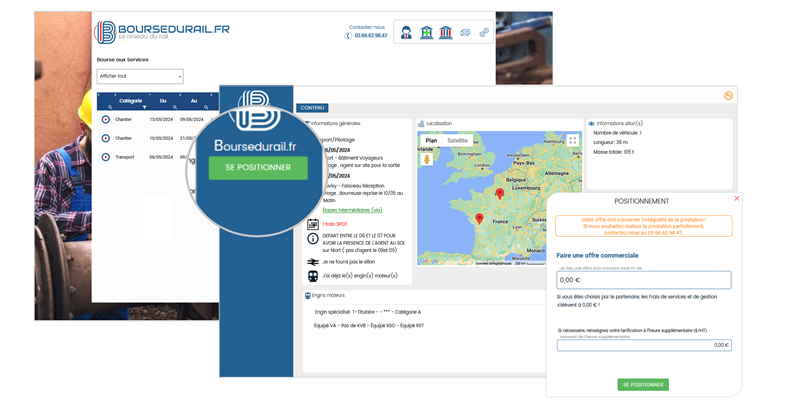Click the 'Masse totale: 105 t' text
Viewport: 800px width, 413px height.
pyautogui.click(x=613, y=152)
